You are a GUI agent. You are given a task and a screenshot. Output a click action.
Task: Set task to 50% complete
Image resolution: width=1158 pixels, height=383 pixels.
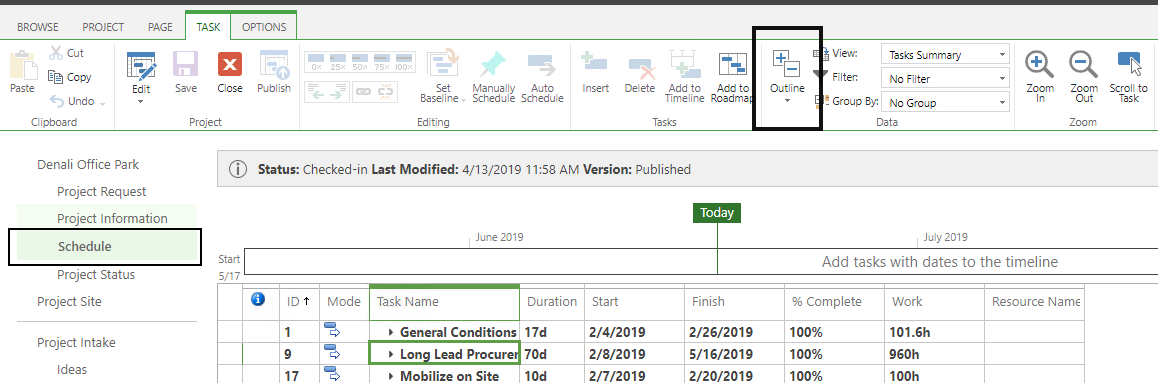click(360, 62)
